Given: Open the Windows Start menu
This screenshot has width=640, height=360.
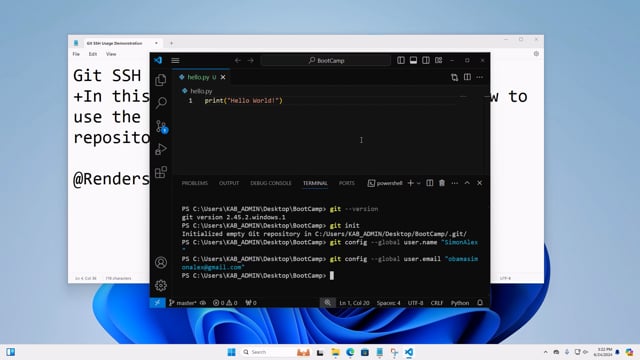Looking at the screenshot, I should click(x=231, y=352).
